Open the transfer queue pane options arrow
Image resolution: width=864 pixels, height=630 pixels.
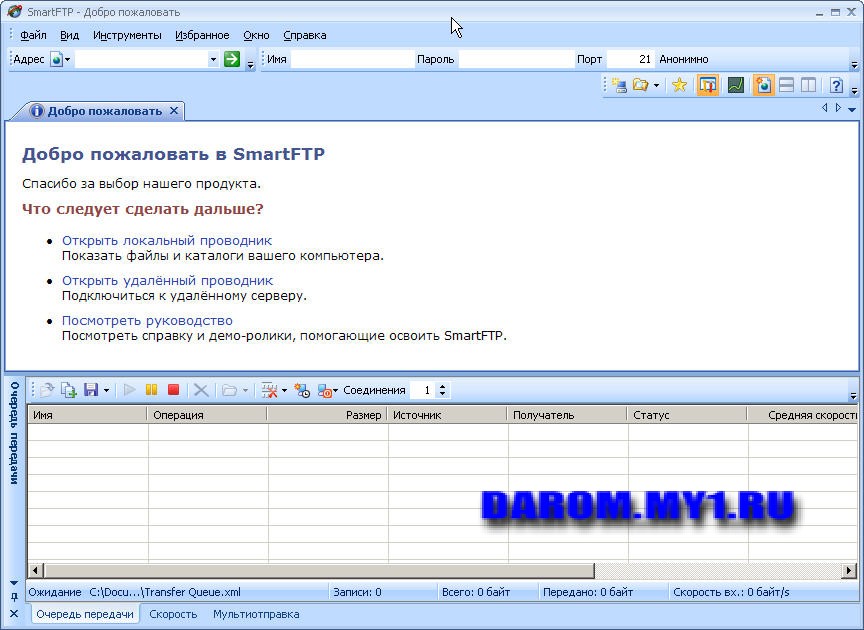[14, 582]
